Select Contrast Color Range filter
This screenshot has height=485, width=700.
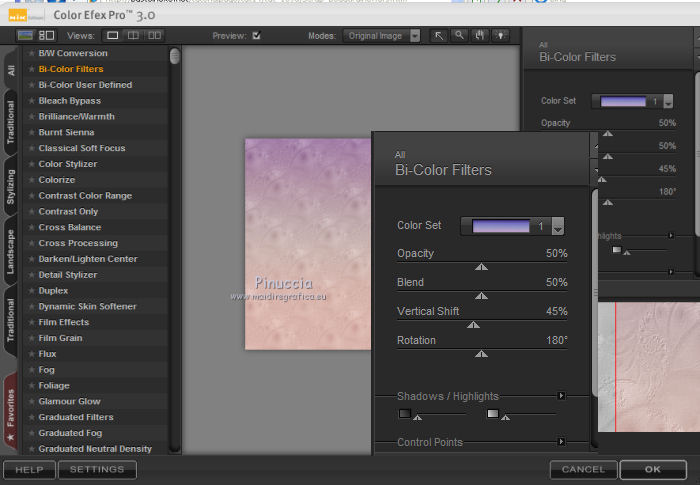coord(85,196)
